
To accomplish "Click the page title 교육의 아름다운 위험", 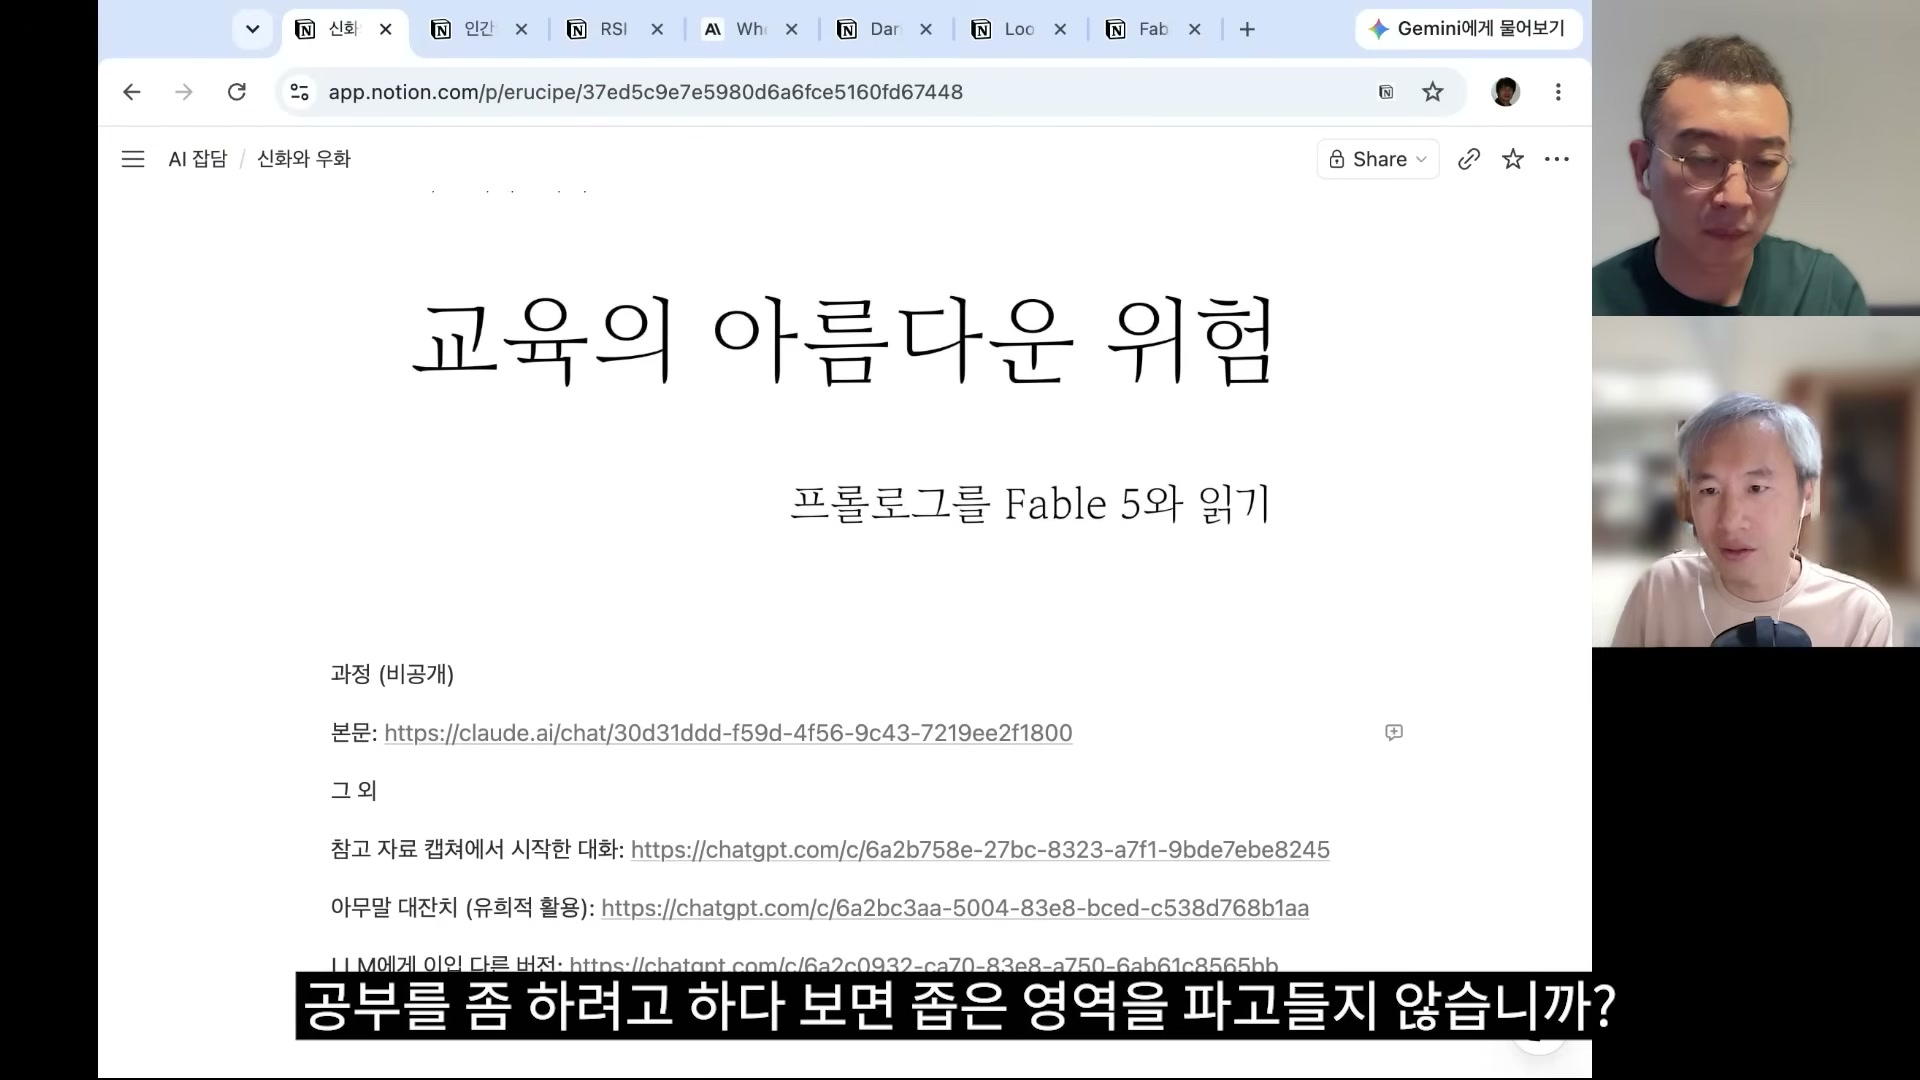I will pos(844,342).
